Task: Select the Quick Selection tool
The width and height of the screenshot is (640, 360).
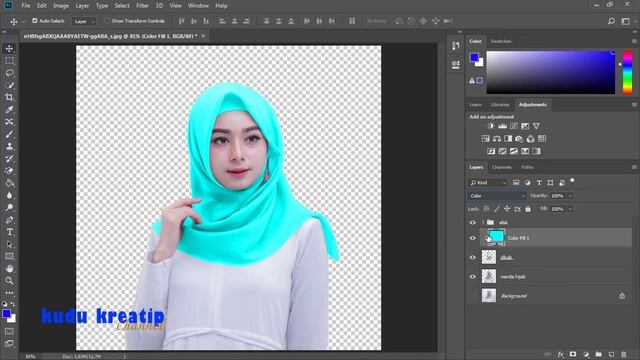Action: 9,85
